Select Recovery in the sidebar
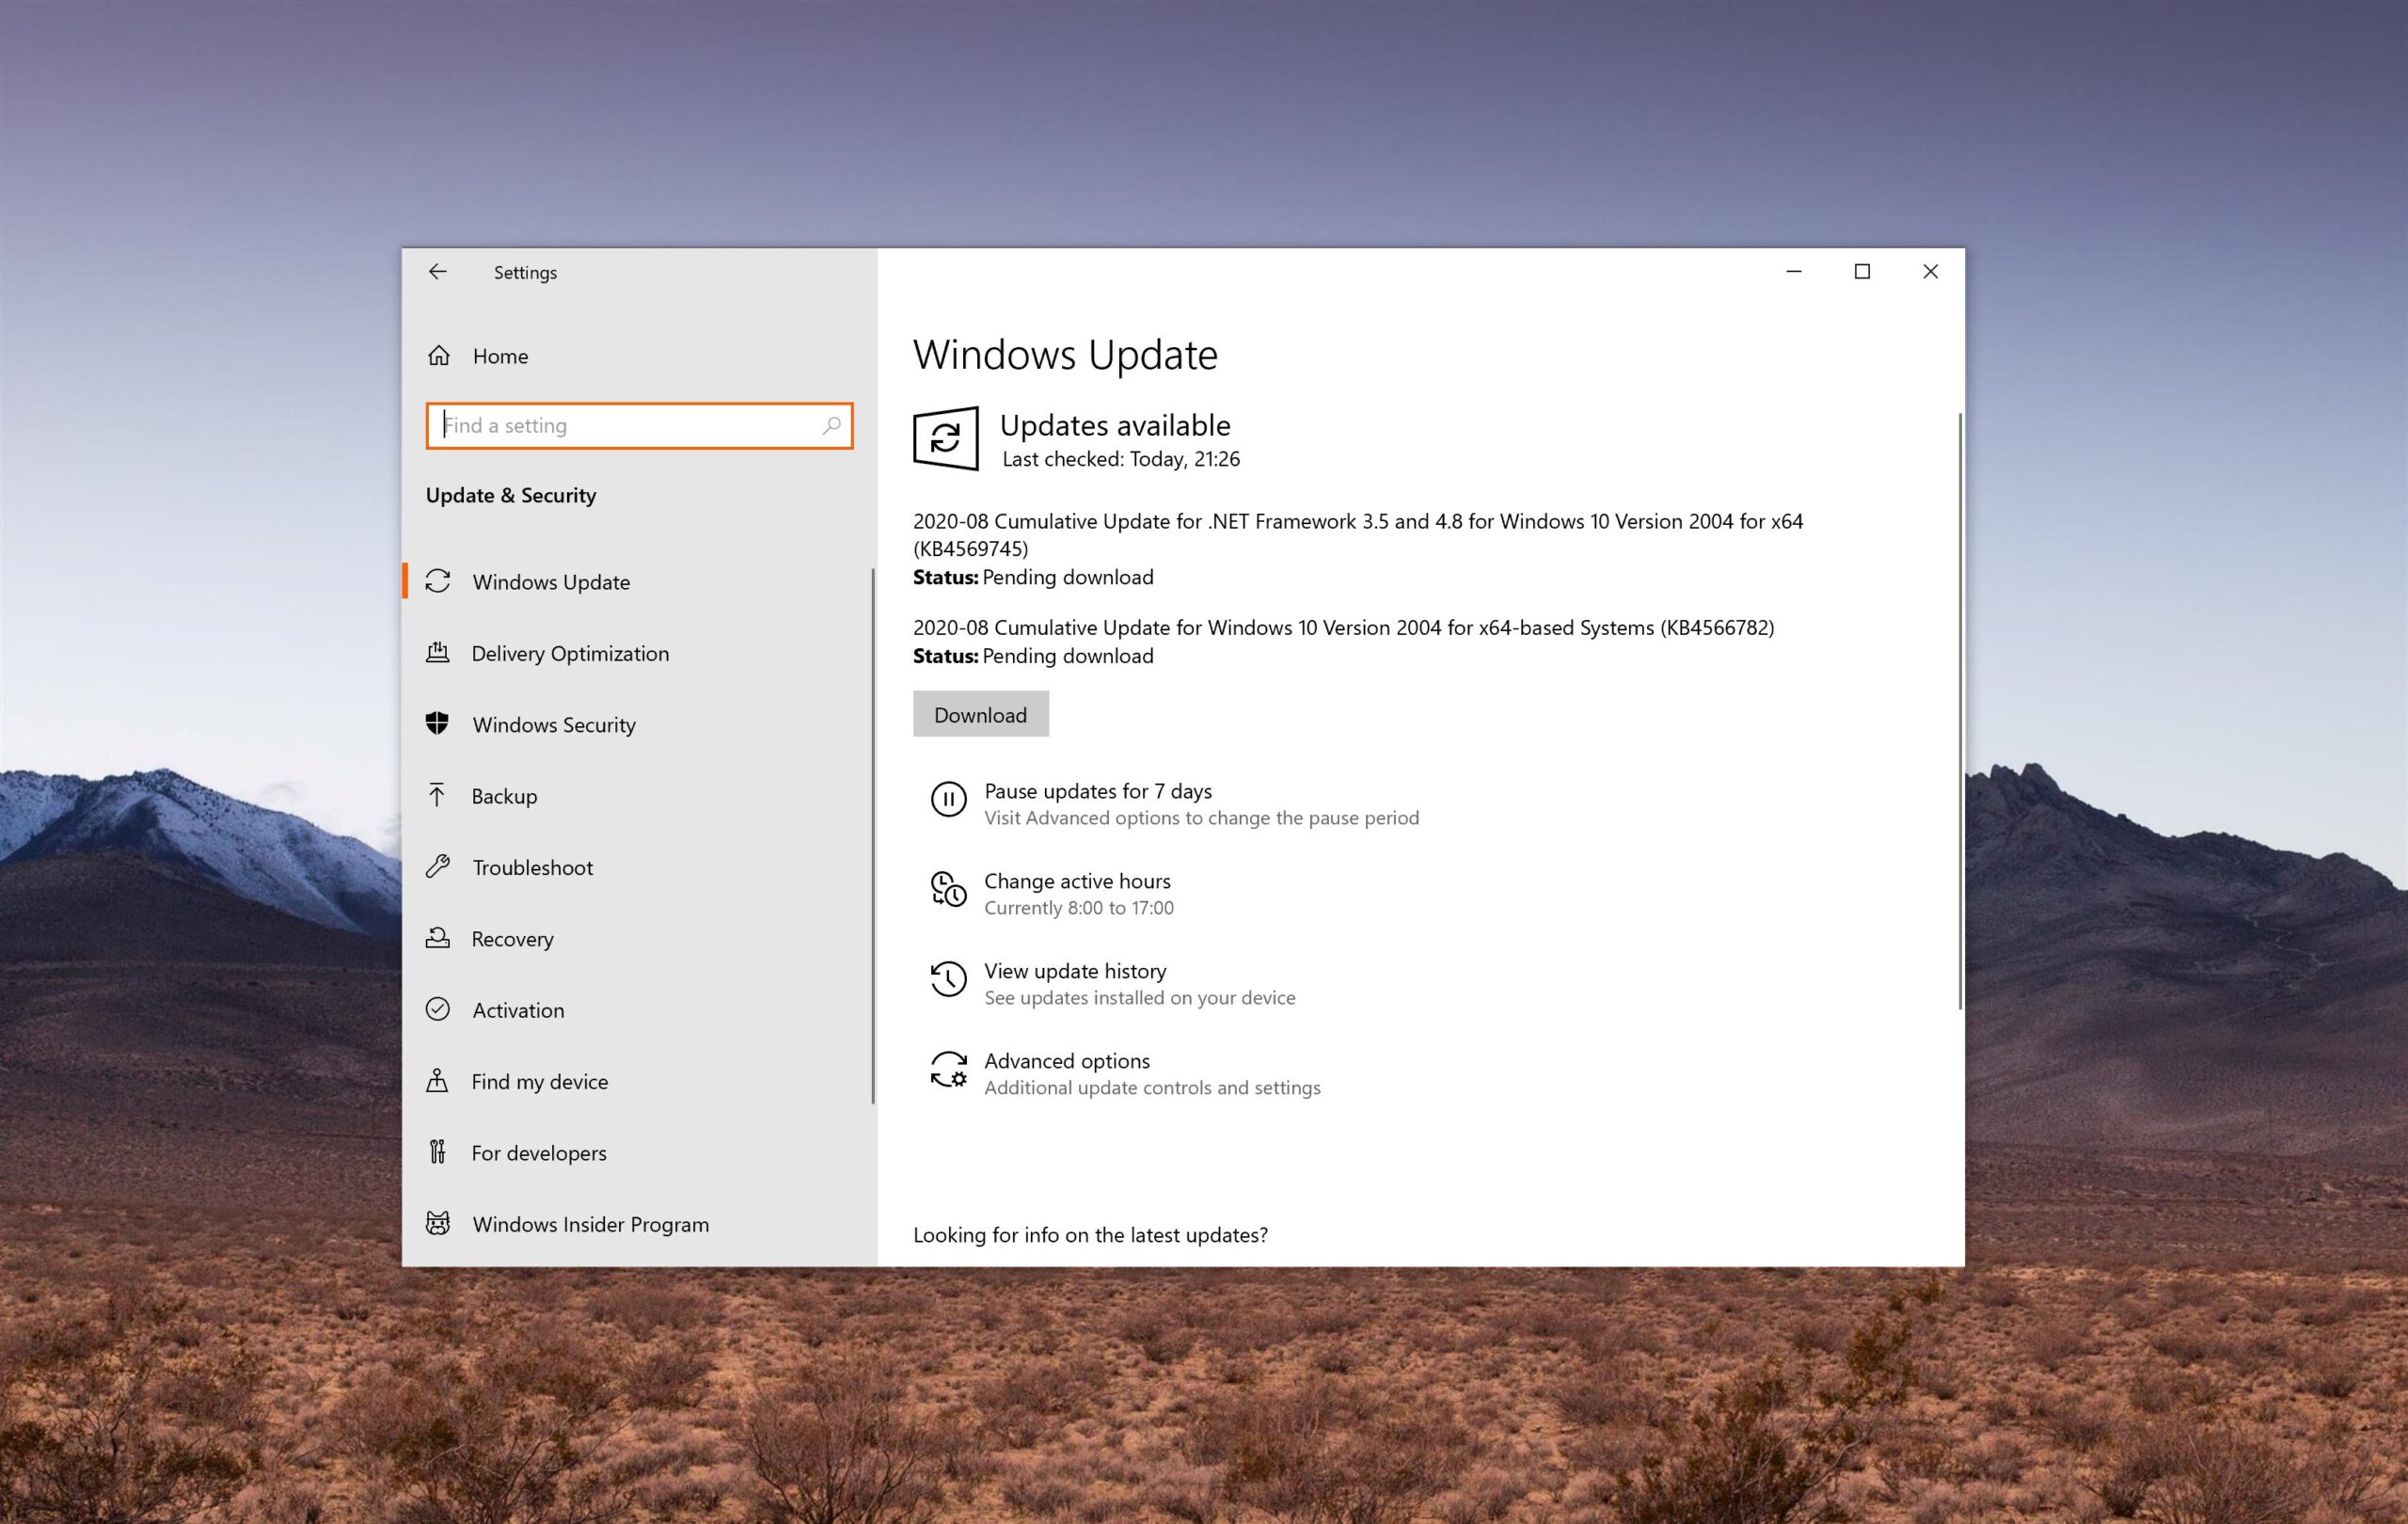Screen dimensions: 2408x1524 tap(638, 939)
